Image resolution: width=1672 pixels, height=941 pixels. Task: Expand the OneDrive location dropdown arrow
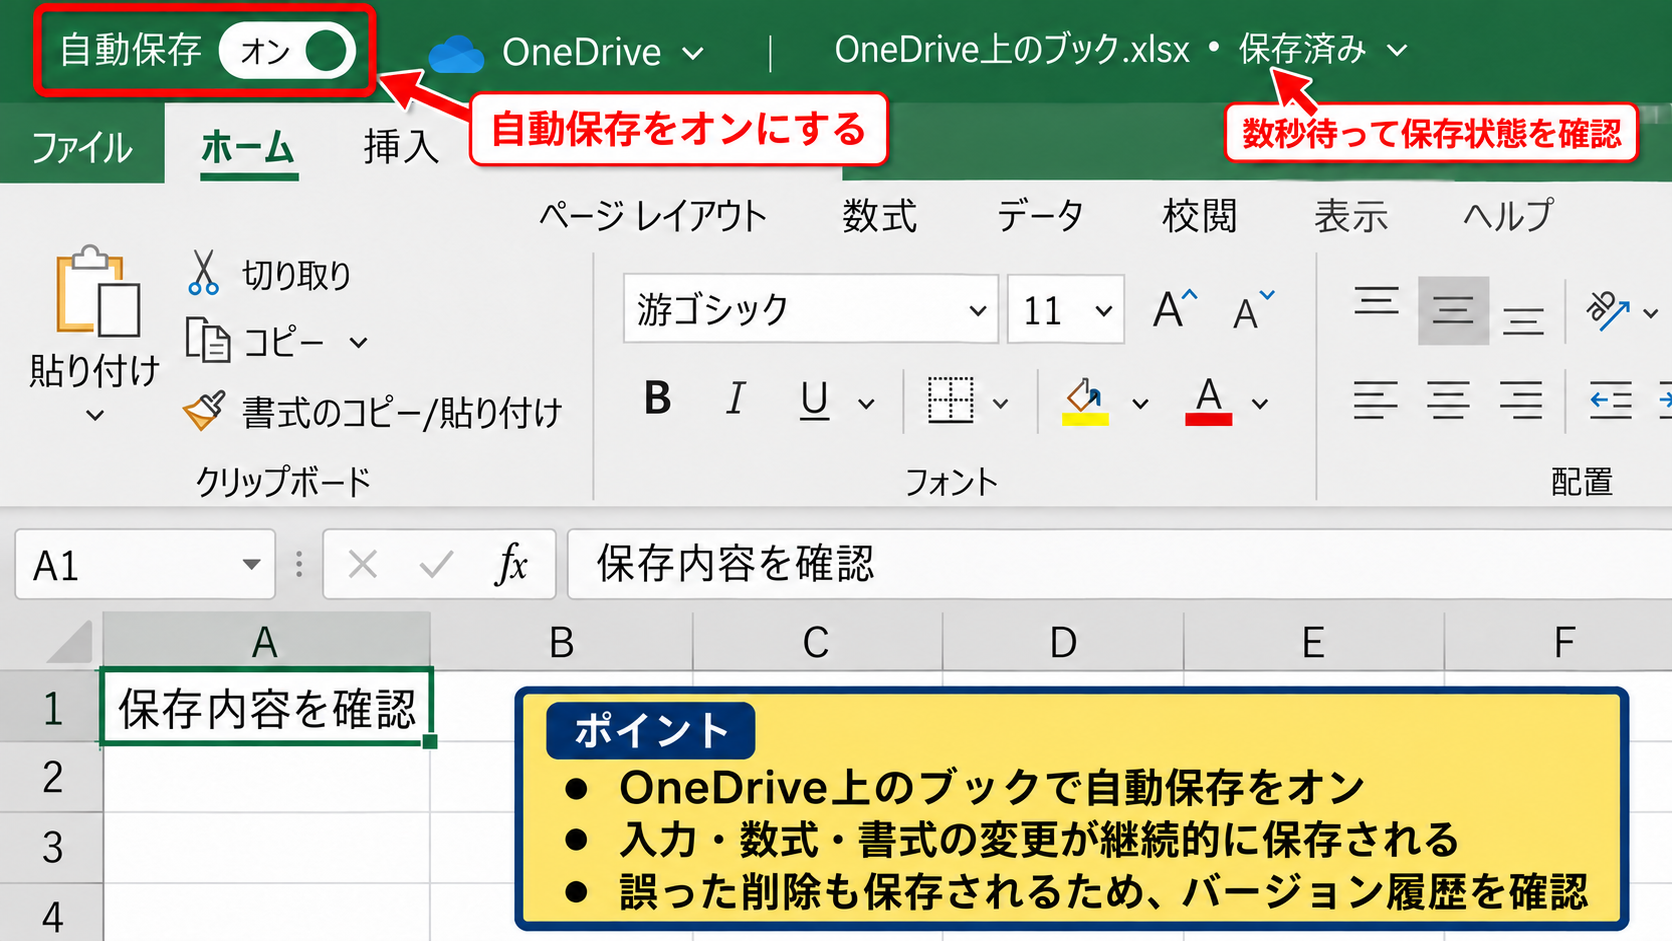pyautogui.click(x=693, y=53)
